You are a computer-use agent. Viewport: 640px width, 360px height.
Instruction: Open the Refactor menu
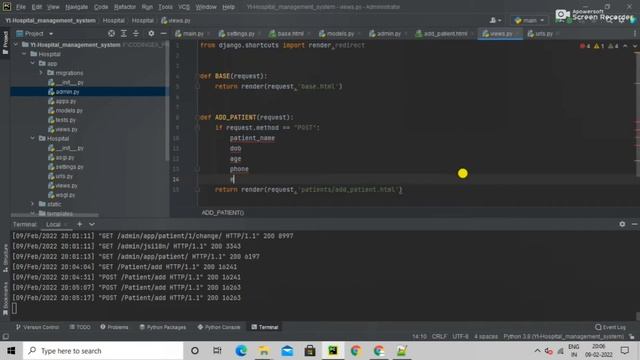coord(124,7)
